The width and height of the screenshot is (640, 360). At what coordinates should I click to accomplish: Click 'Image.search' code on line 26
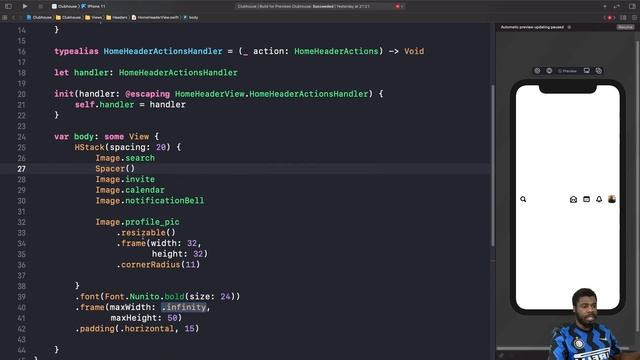pos(125,158)
